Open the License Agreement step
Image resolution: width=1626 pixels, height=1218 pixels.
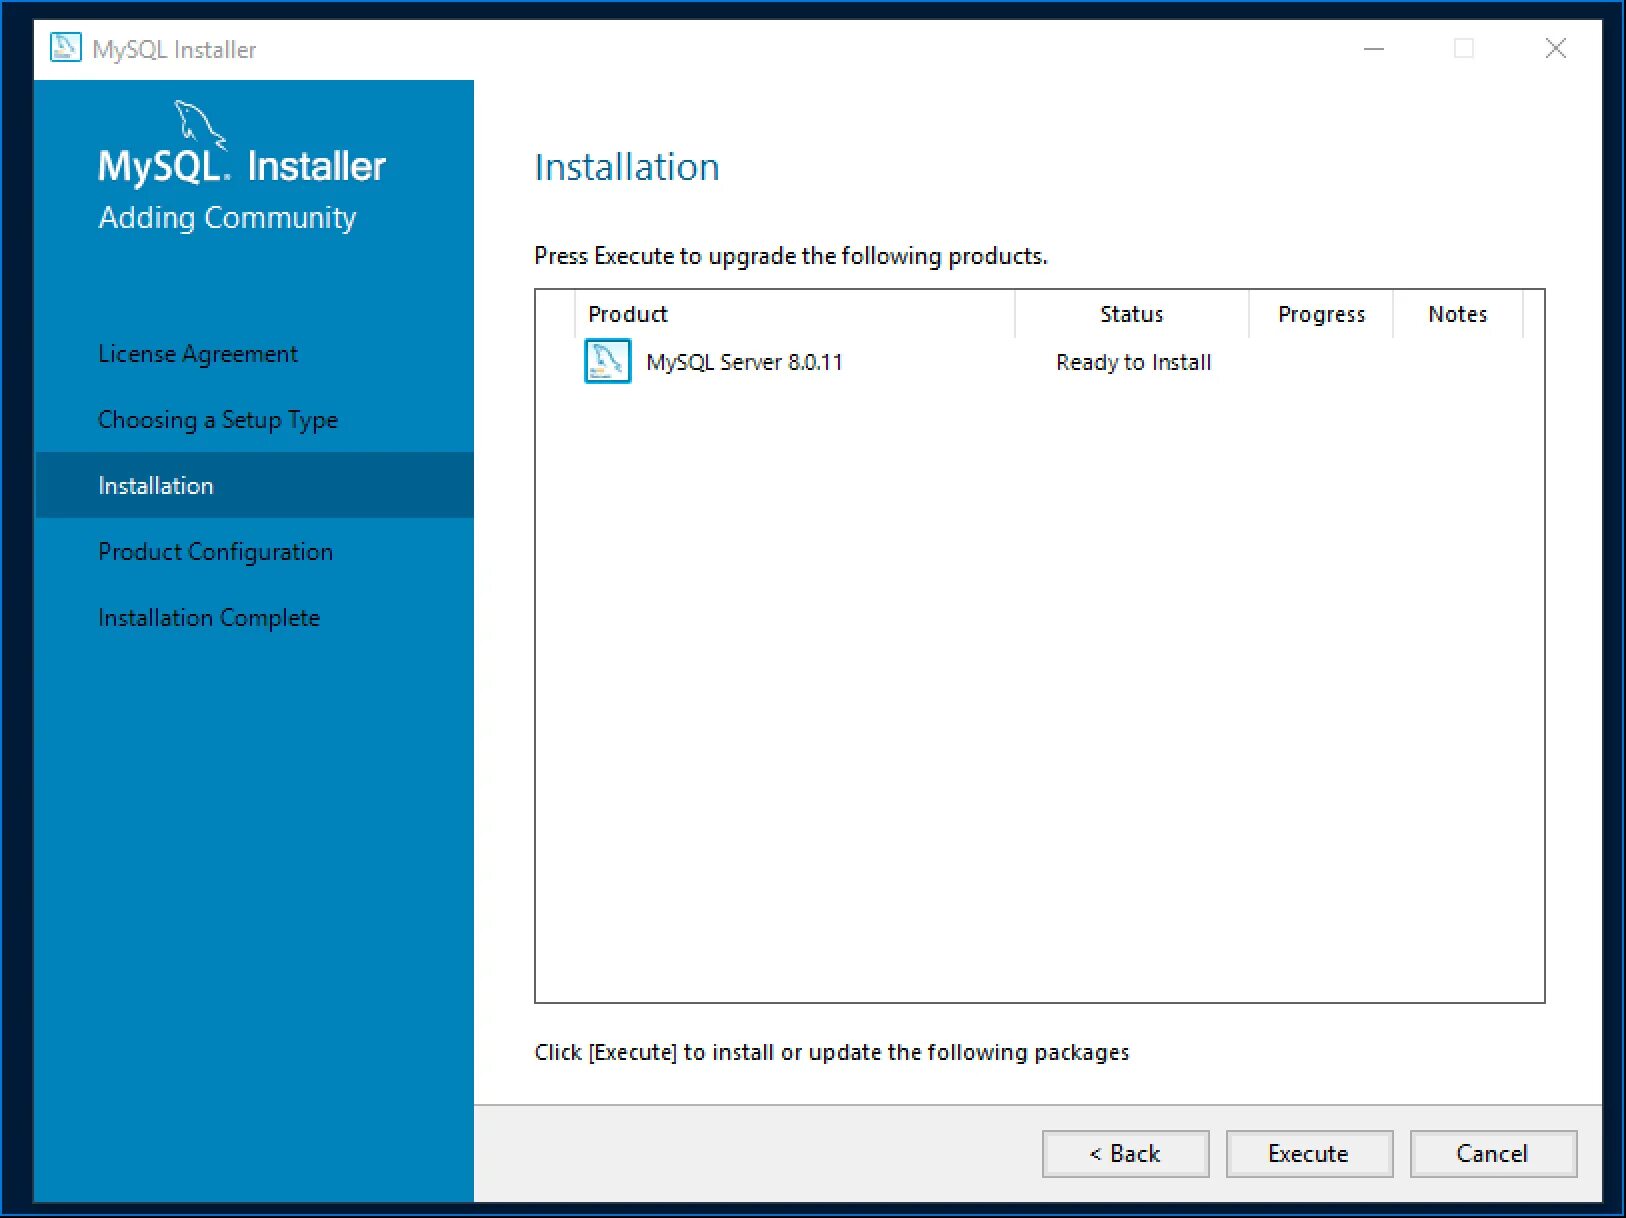coord(197,353)
